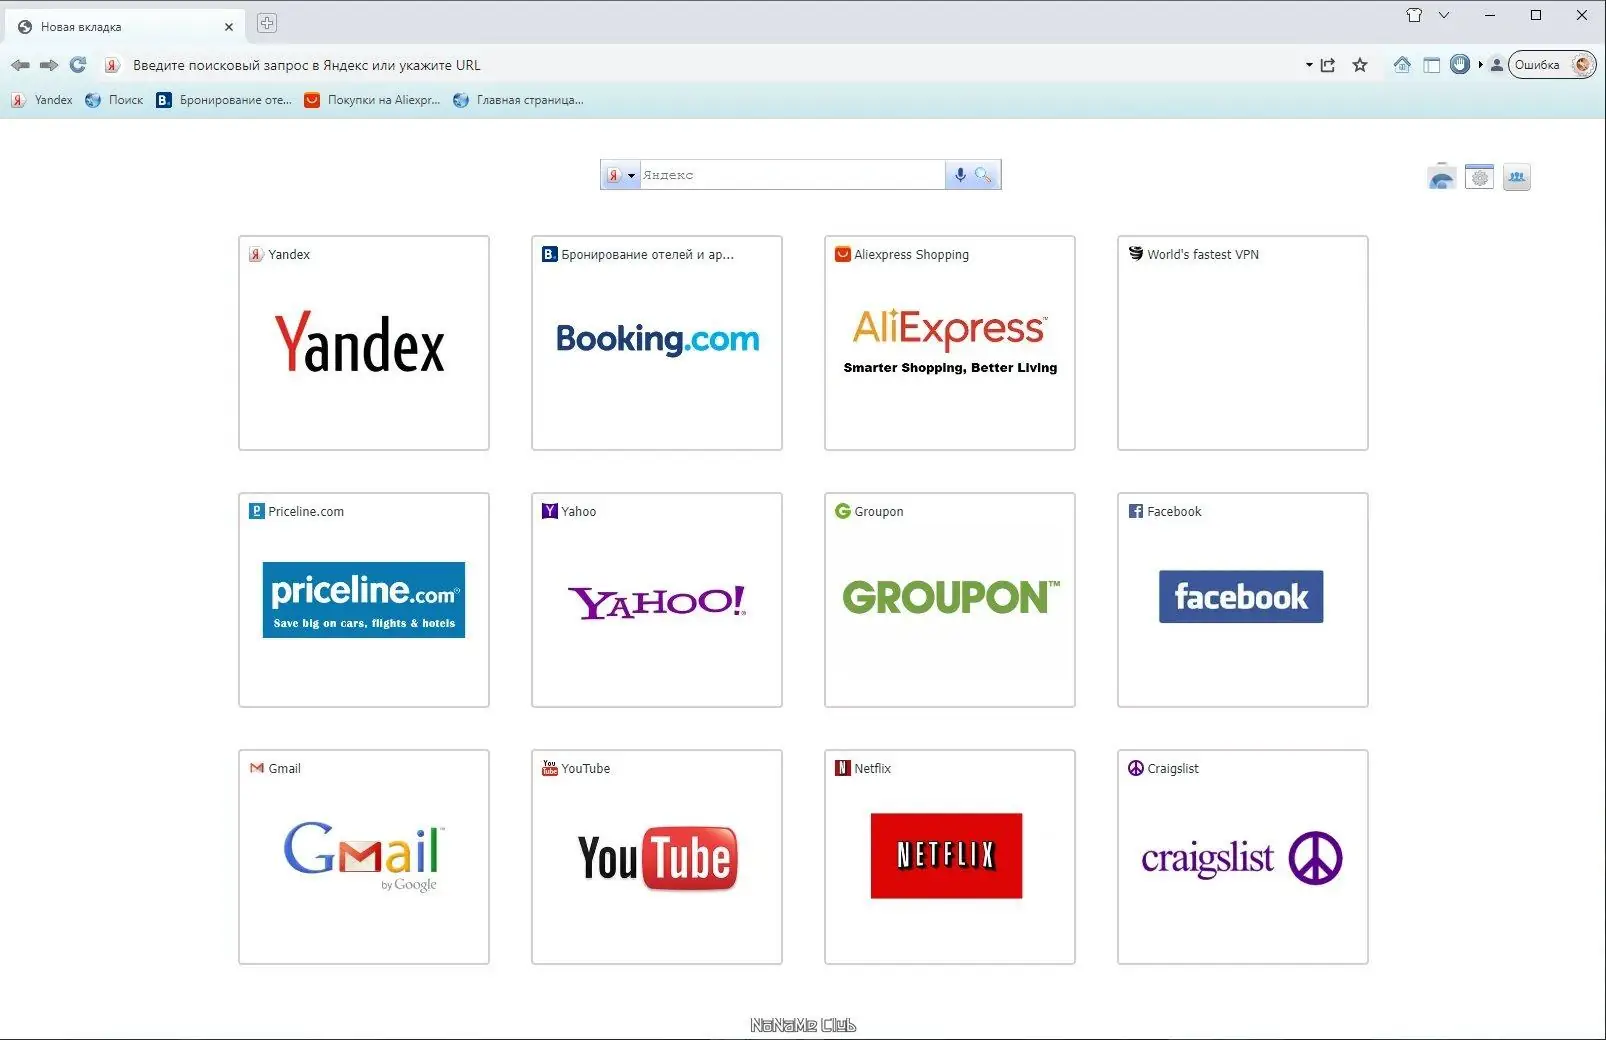This screenshot has height=1040, width=1606.
Task: Click the Facebook favicon in tile title
Action: pos(1136,511)
